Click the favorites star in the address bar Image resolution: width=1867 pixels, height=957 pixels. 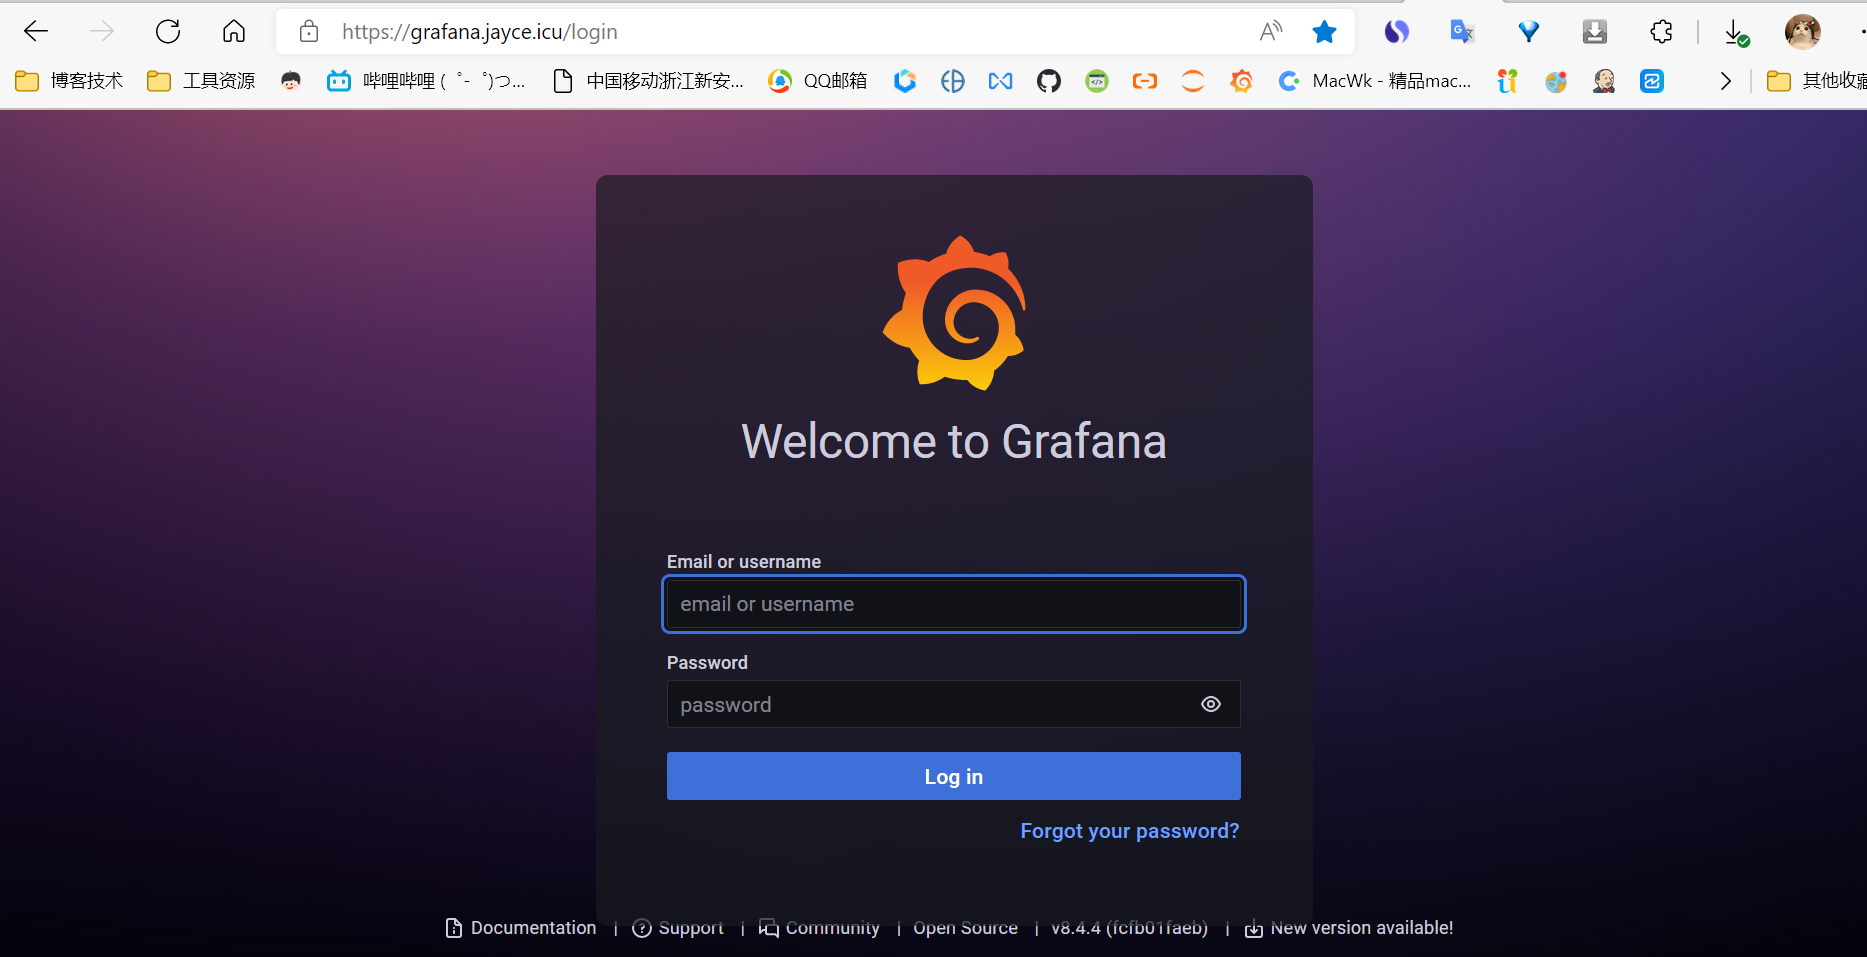point(1324,31)
